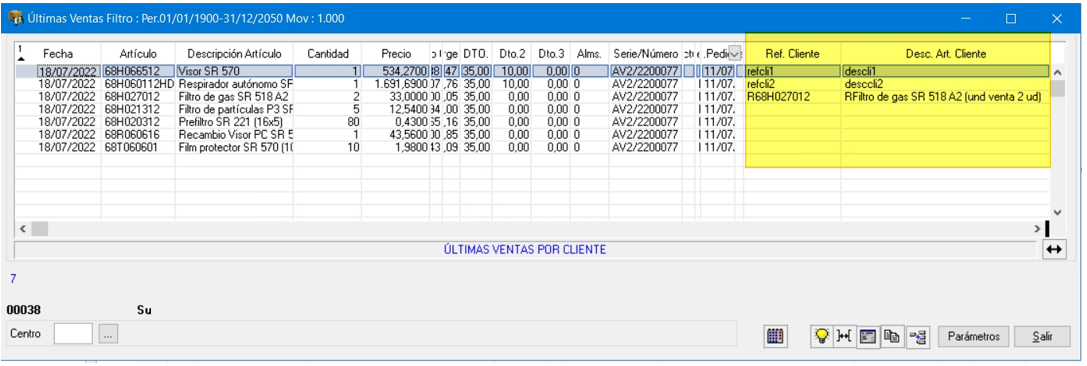Click the horizontal scrollbar right arrow
Viewport: 1087px width, 366px height.
pos(1038,228)
